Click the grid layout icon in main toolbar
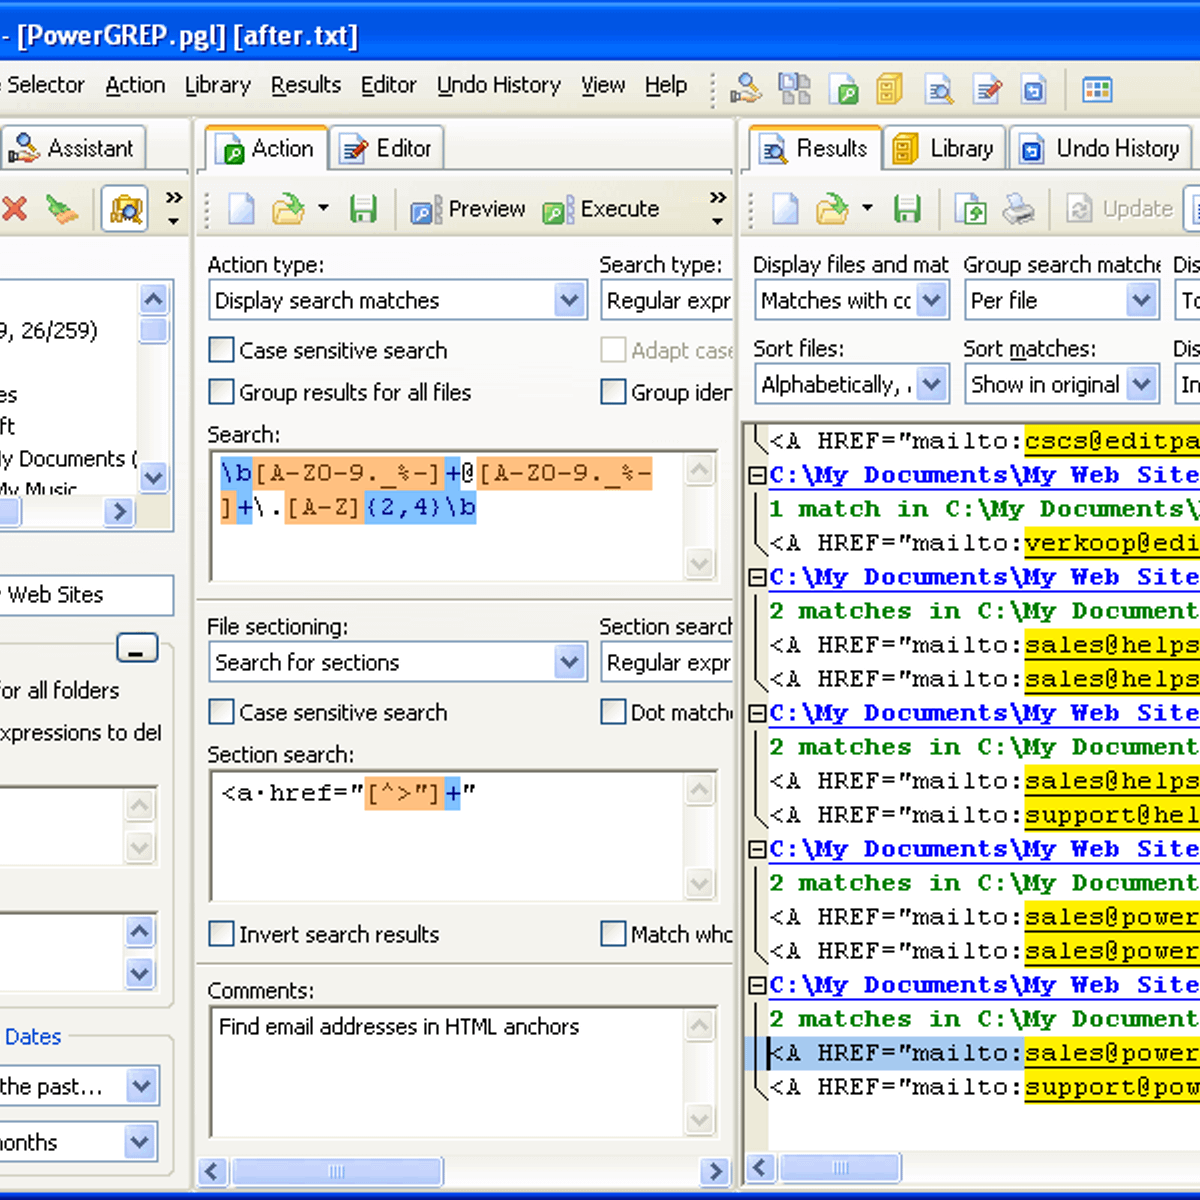The height and width of the screenshot is (1200, 1200). coord(1097,90)
